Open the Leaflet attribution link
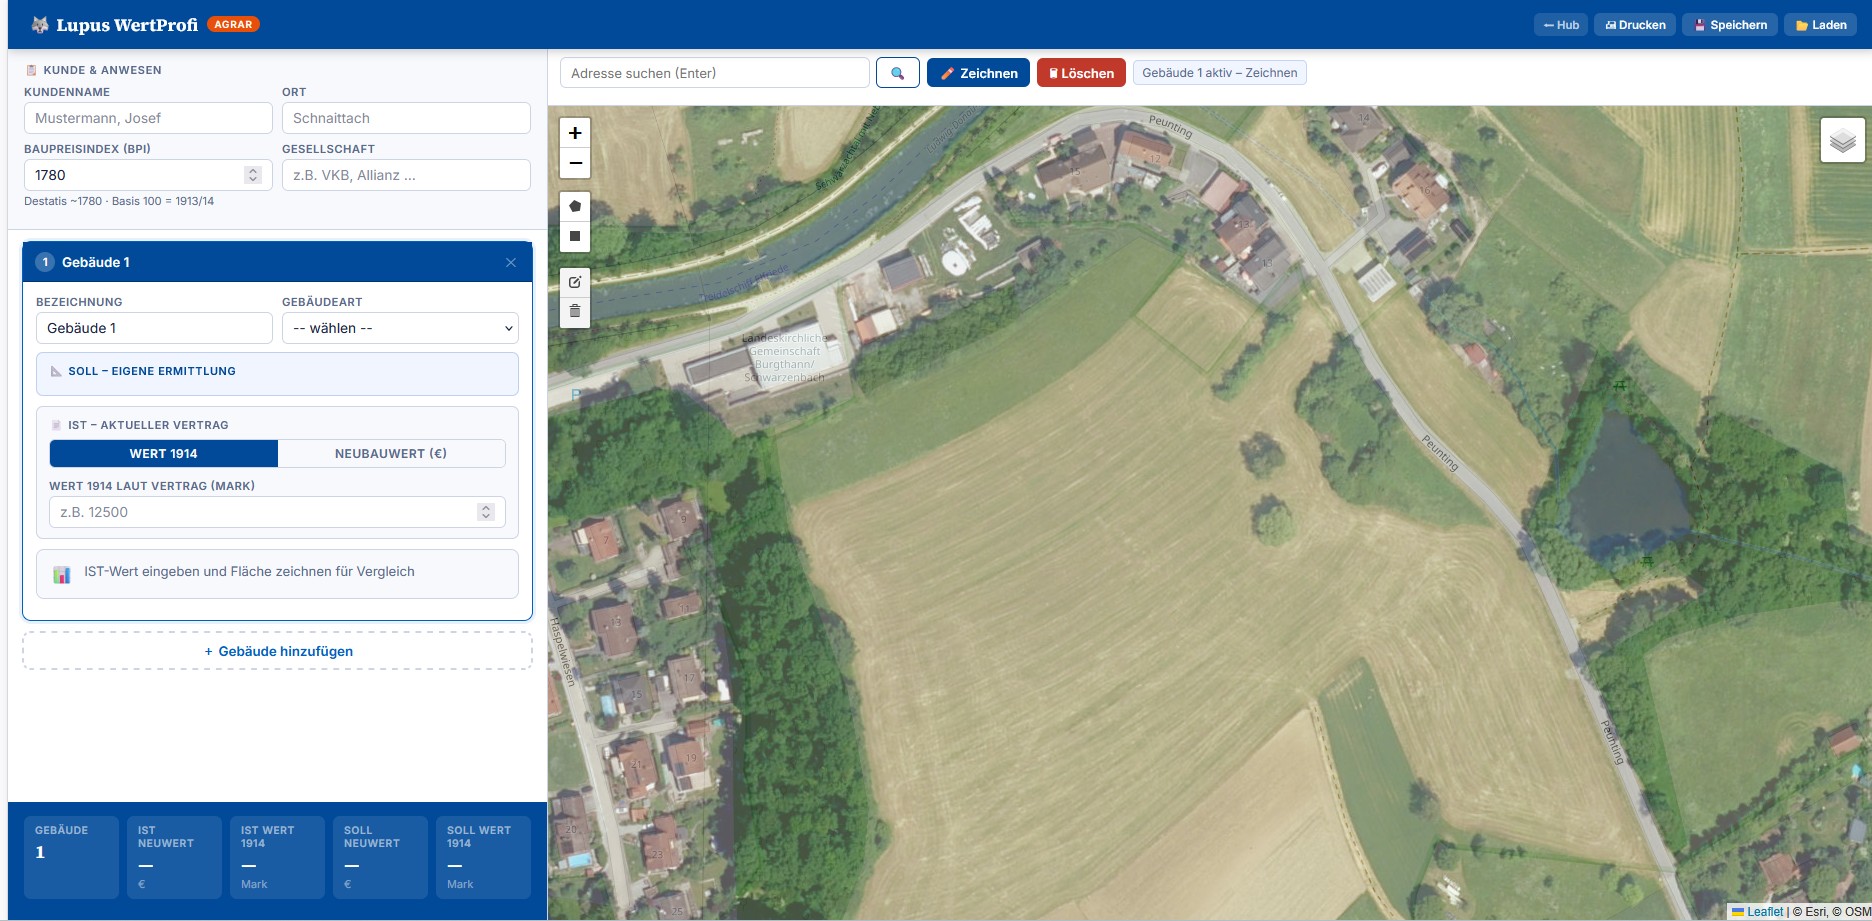Screen dimensions: 1872x921 (x=1764, y=911)
